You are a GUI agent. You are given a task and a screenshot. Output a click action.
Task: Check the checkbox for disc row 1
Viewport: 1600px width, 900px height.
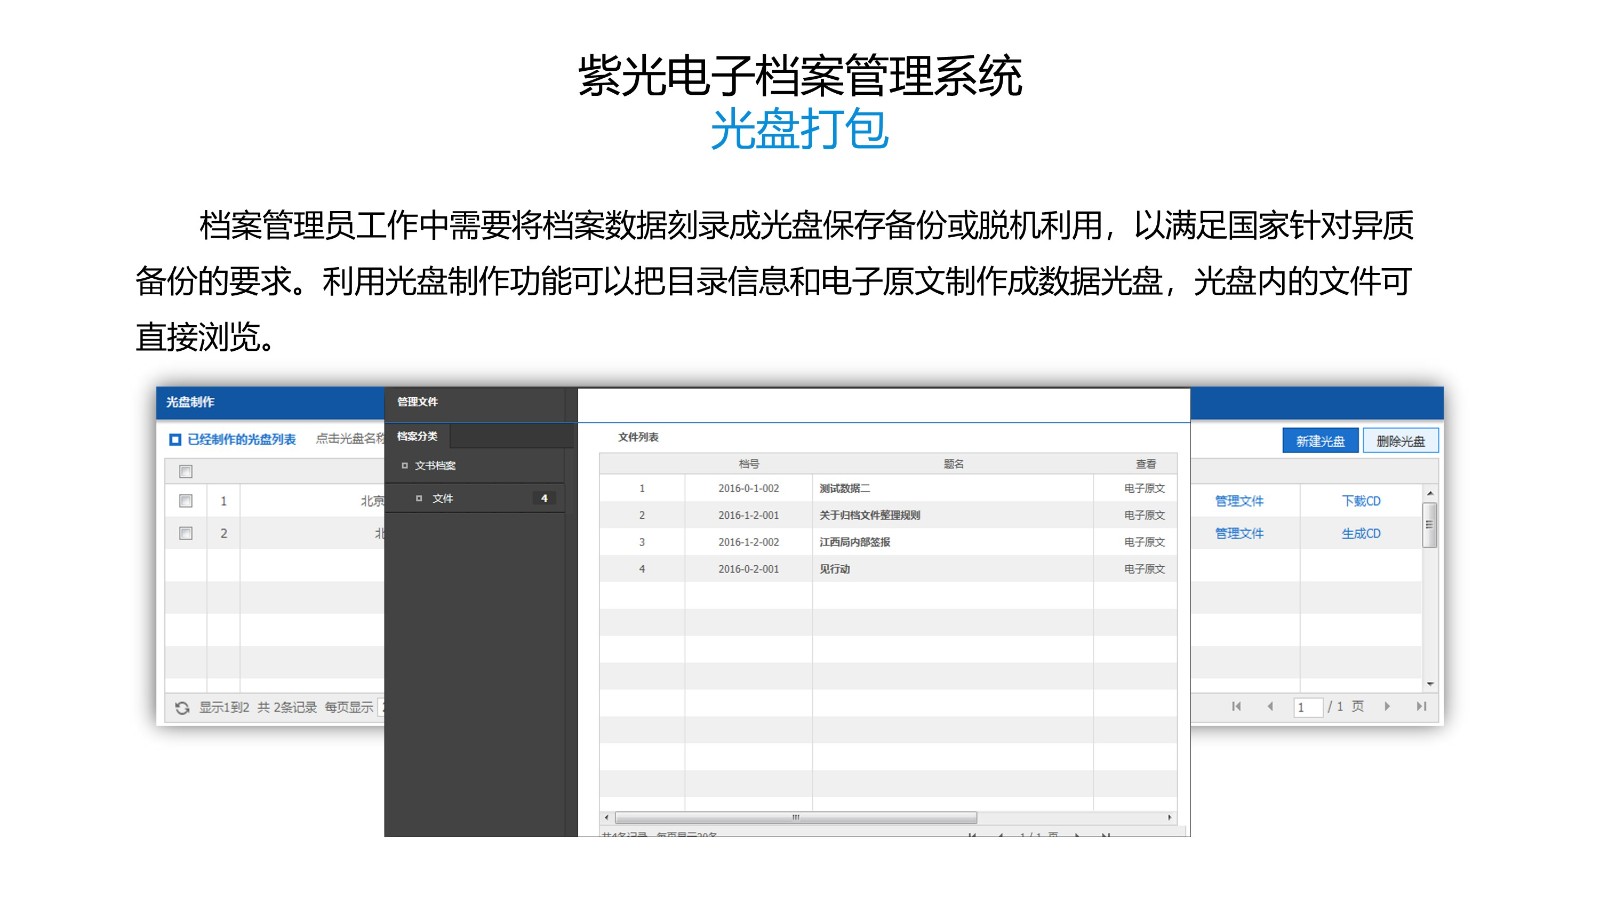point(186,501)
